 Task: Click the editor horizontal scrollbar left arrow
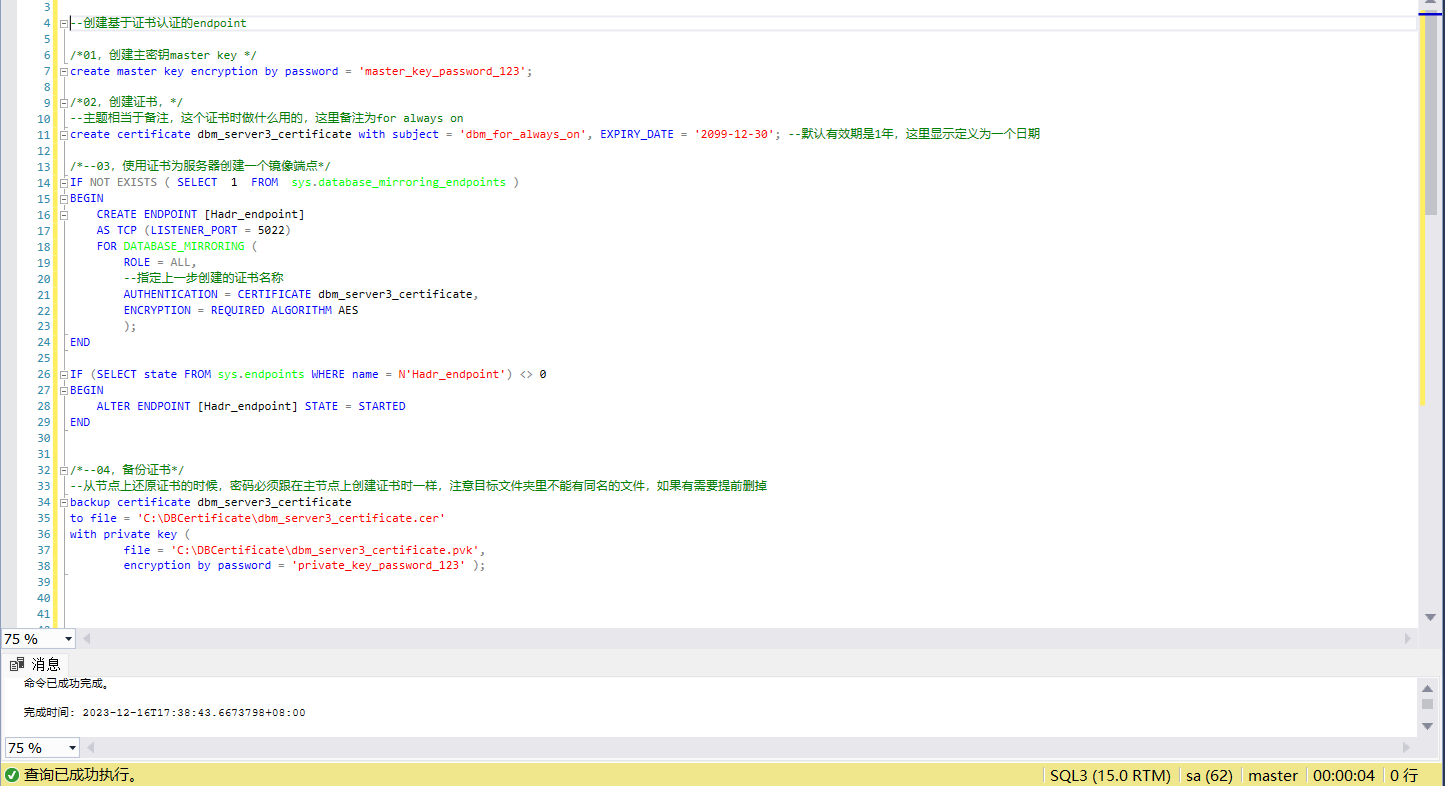(86, 638)
